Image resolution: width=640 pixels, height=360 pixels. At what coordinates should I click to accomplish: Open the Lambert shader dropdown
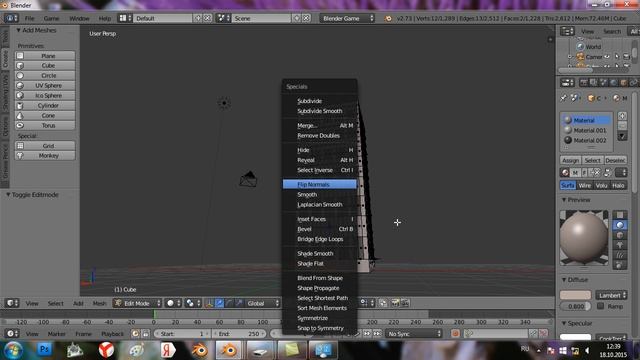(x=611, y=295)
